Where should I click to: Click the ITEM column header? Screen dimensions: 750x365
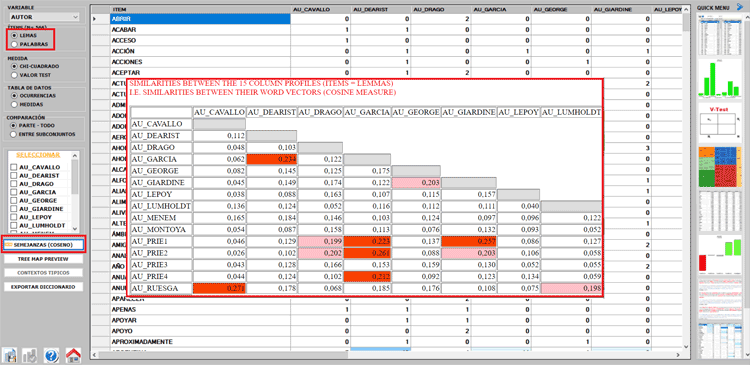point(199,9)
